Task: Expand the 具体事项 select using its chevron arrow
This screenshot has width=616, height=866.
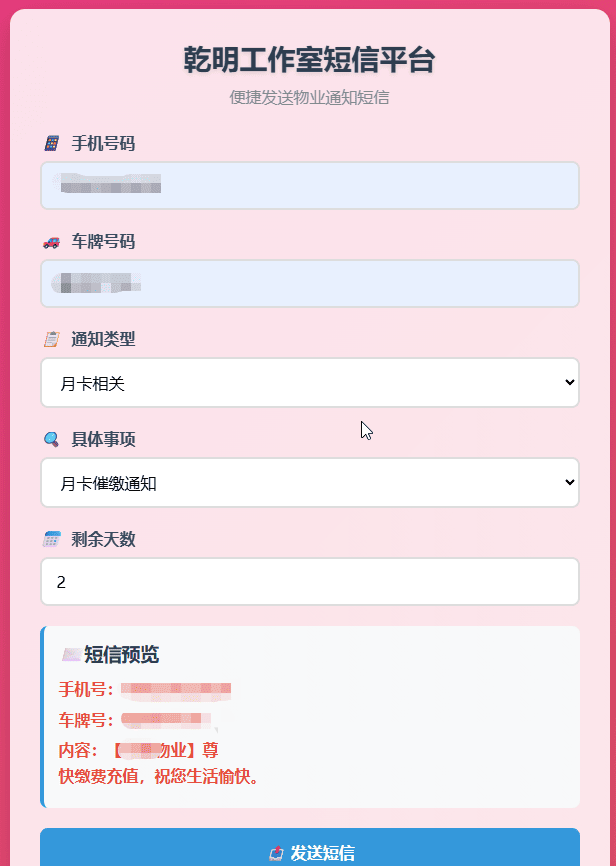Action: click(571, 482)
